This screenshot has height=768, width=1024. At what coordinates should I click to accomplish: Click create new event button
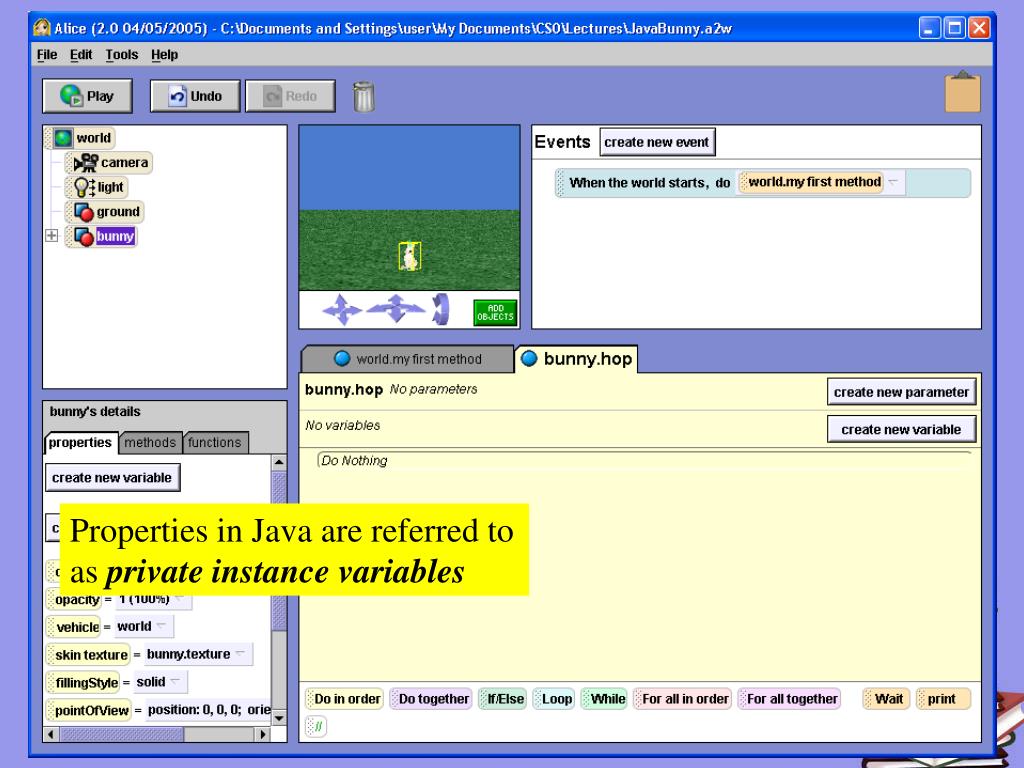tap(657, 142)
